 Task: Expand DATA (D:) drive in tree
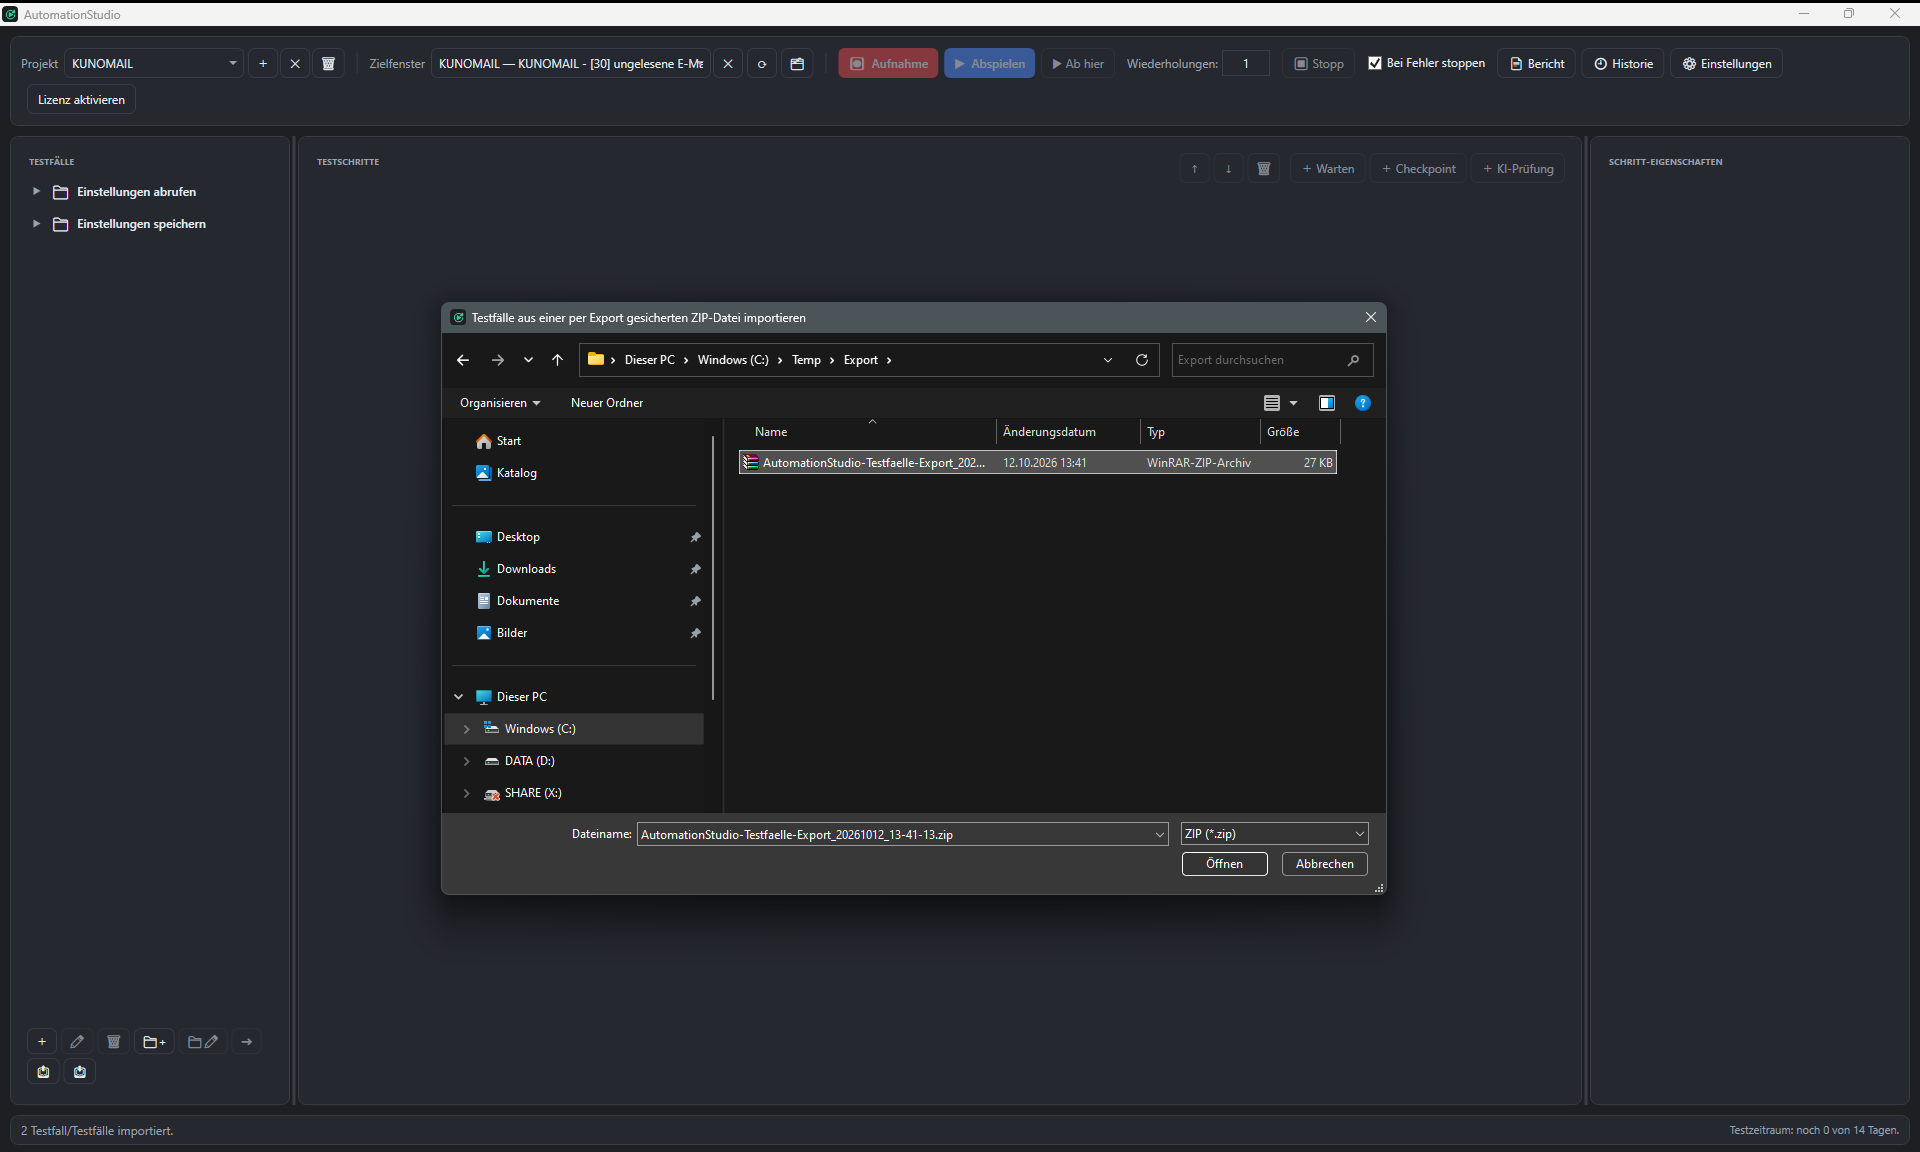(466, 761)
